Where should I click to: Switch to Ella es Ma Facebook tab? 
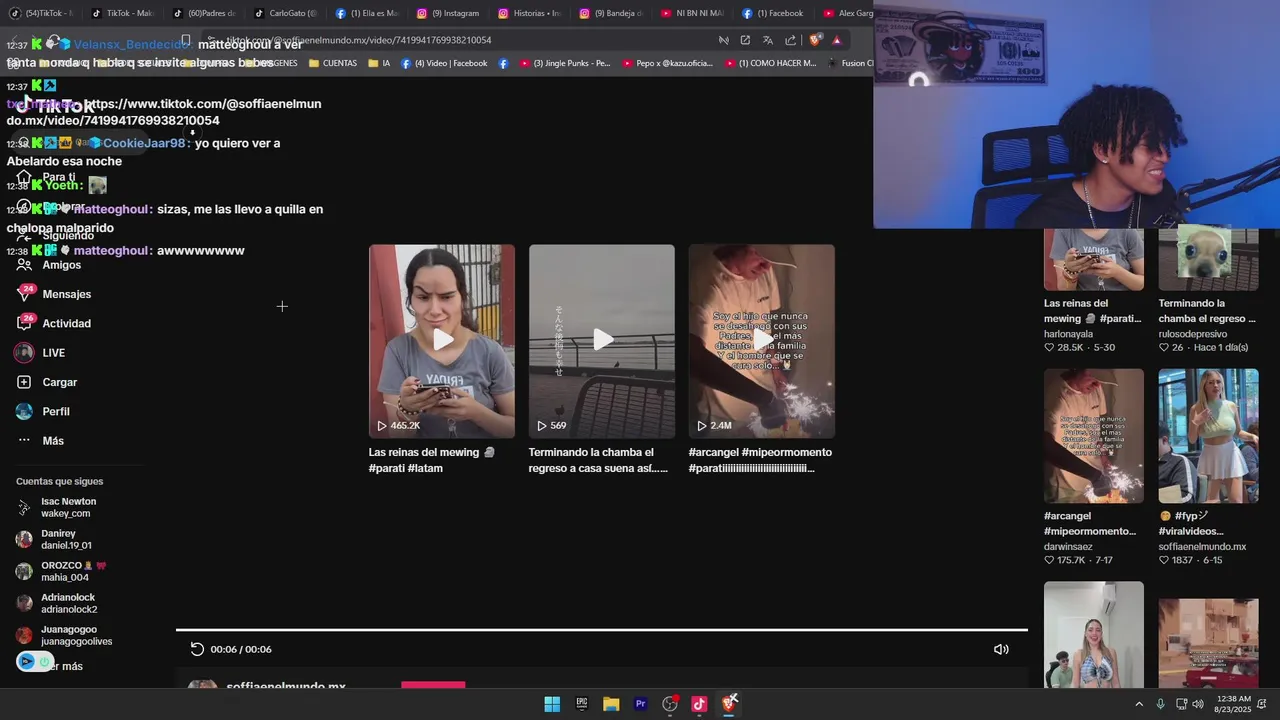(x=368, y=13)
